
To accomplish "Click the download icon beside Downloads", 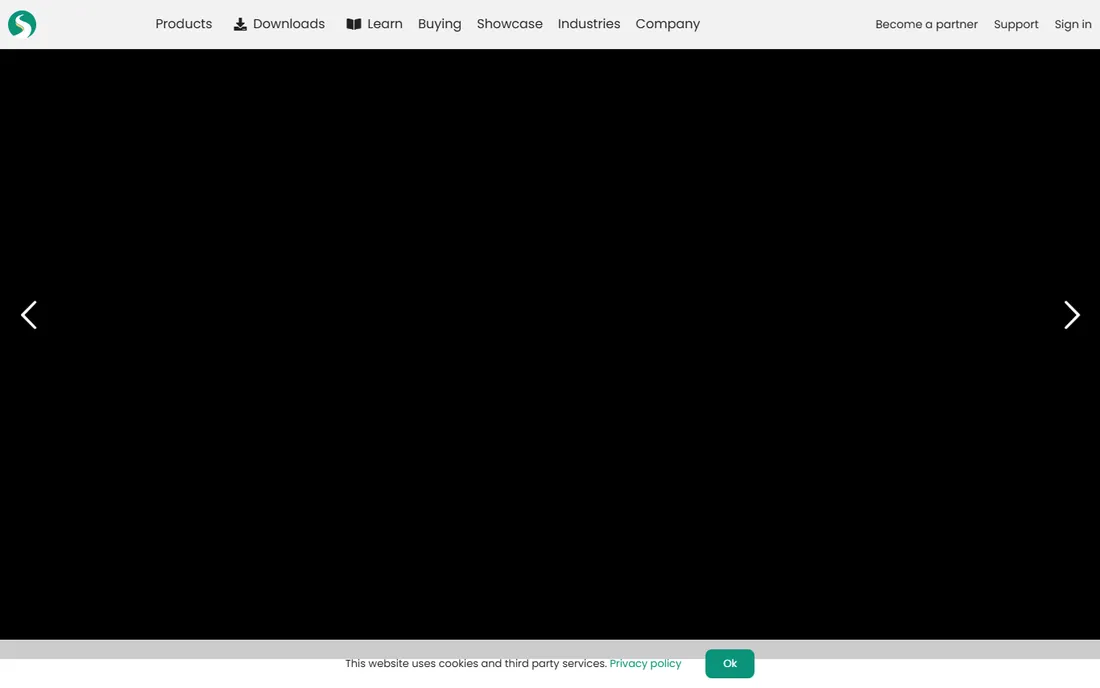I will point(240,24).
